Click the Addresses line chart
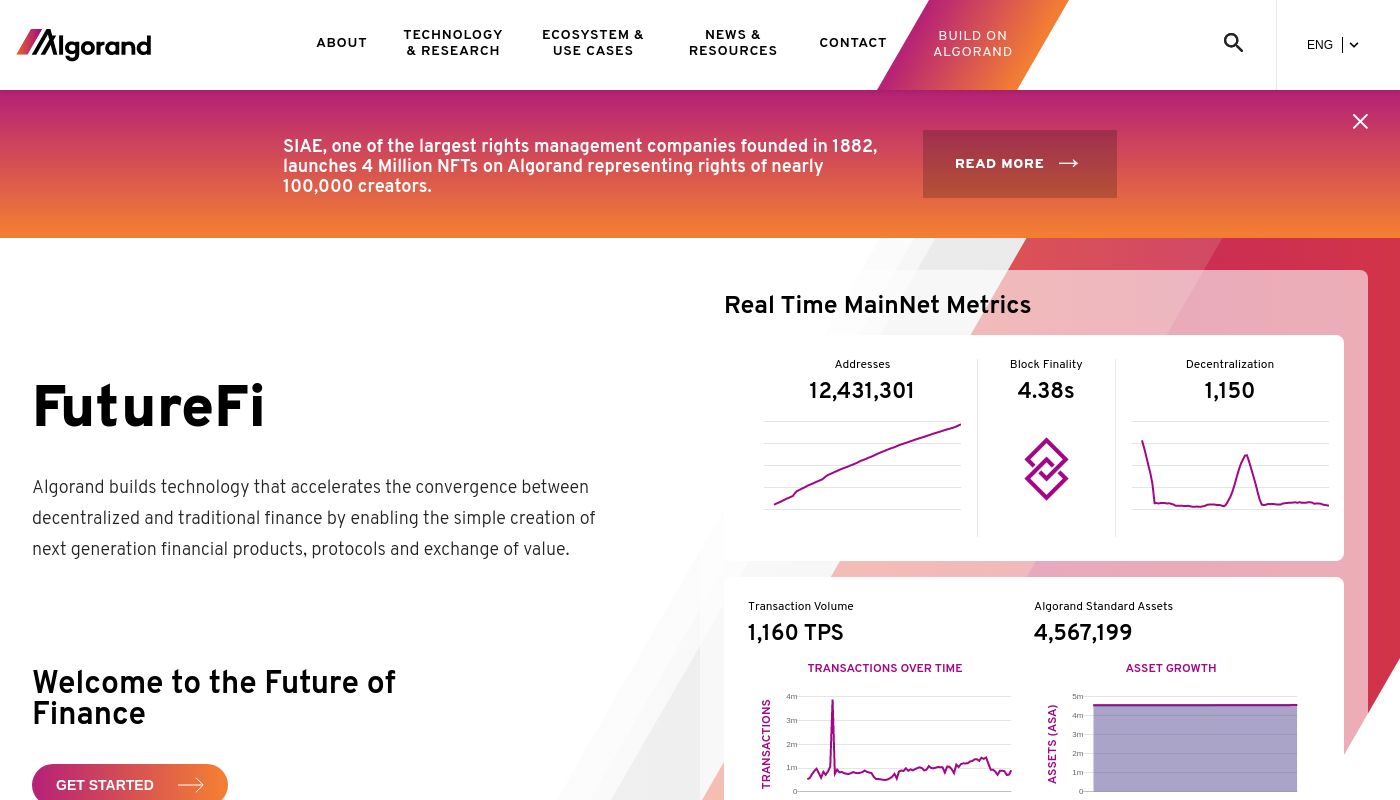The image size is (1400, 800). click(x=862, y=465)
